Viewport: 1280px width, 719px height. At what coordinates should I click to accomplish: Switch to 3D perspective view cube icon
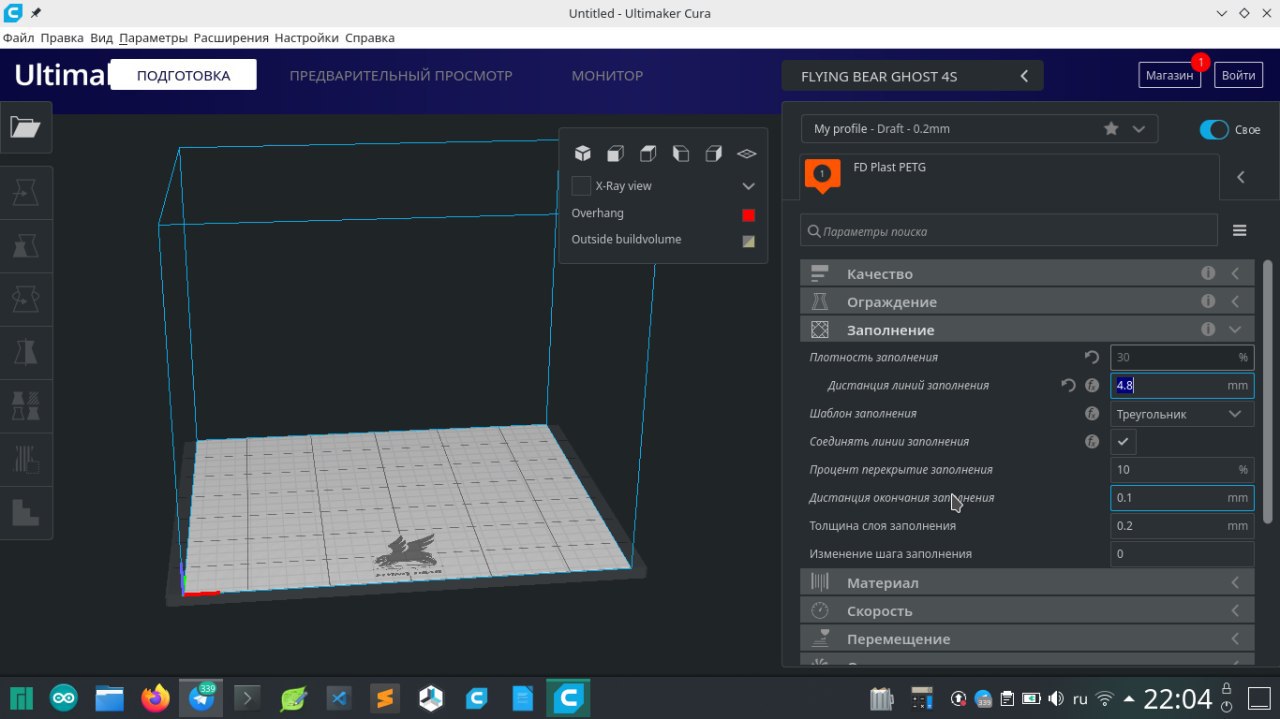tap(583, 153)
